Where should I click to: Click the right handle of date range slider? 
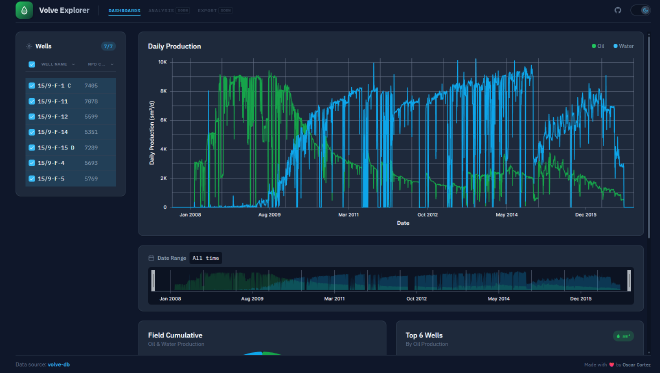(629, 281)
